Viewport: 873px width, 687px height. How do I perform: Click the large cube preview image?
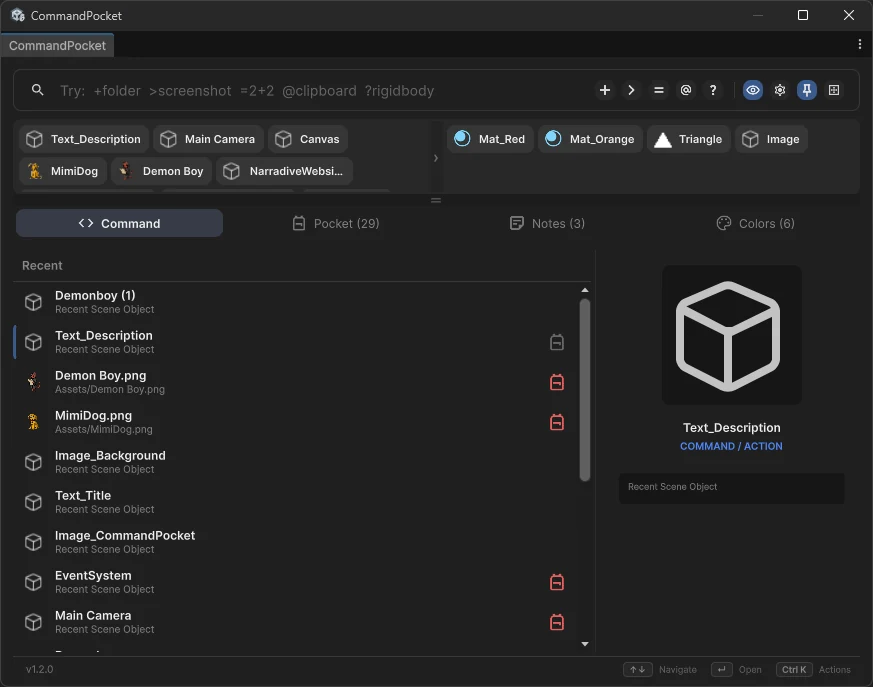[x=731, y=335]
